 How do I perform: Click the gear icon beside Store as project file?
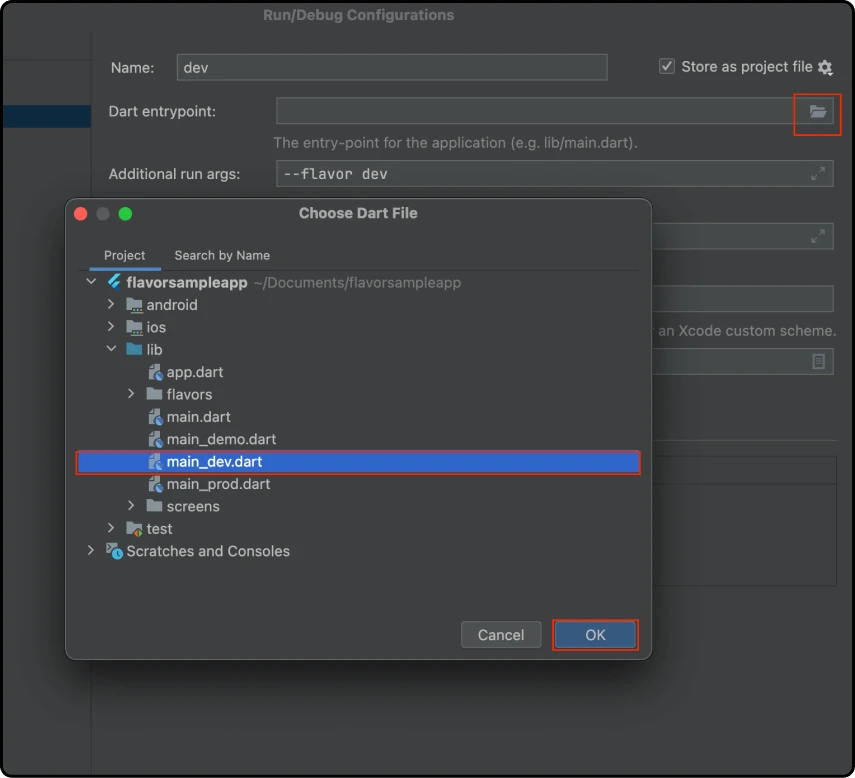tap(826, 66)
